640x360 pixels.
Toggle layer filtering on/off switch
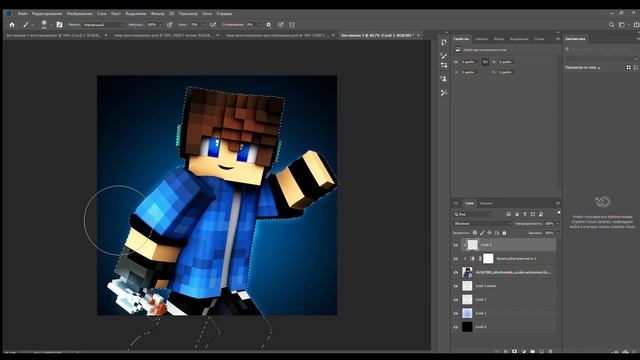(558, 213)
